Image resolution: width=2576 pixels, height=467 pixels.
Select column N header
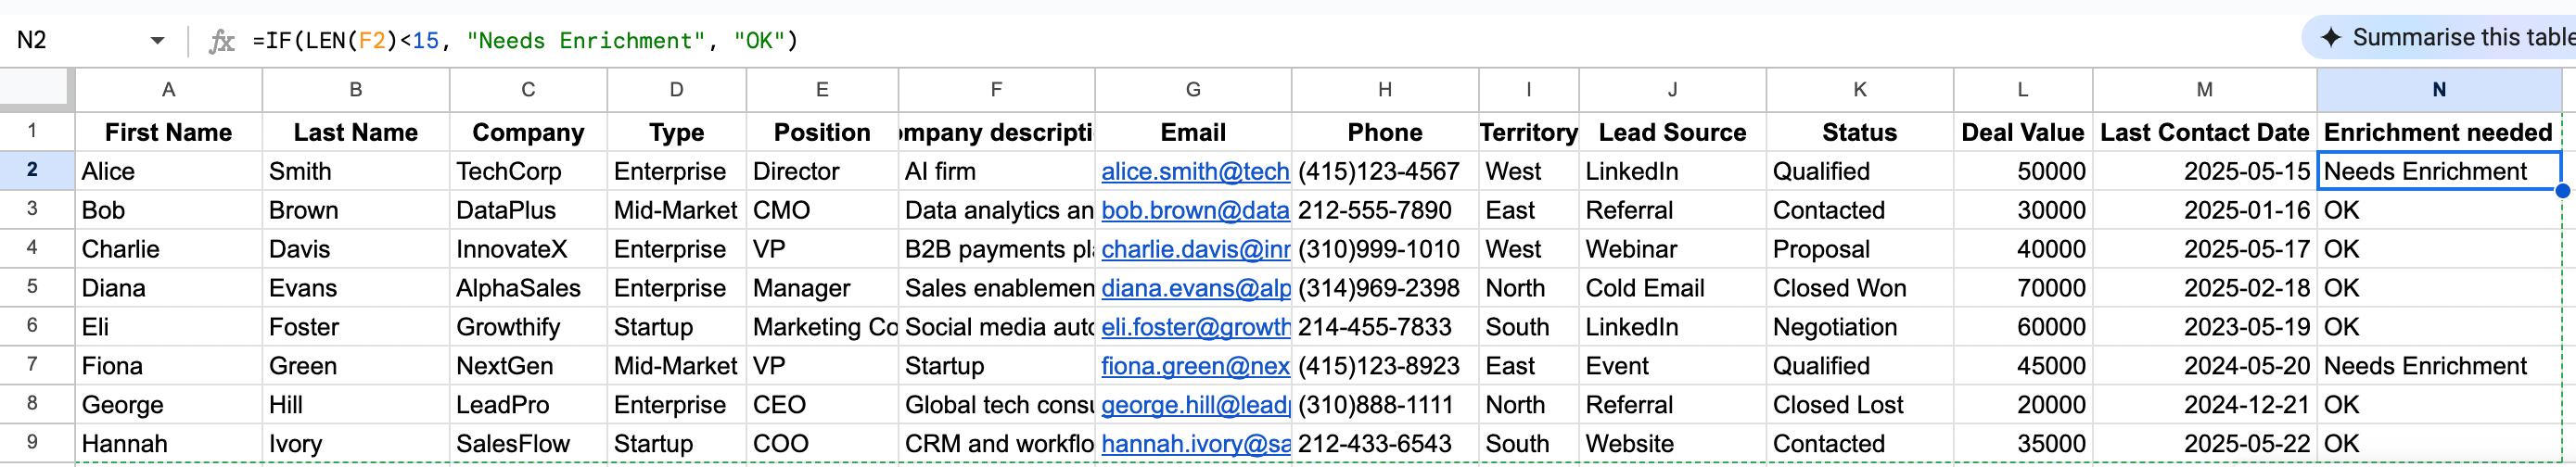tap(2438, 90)
